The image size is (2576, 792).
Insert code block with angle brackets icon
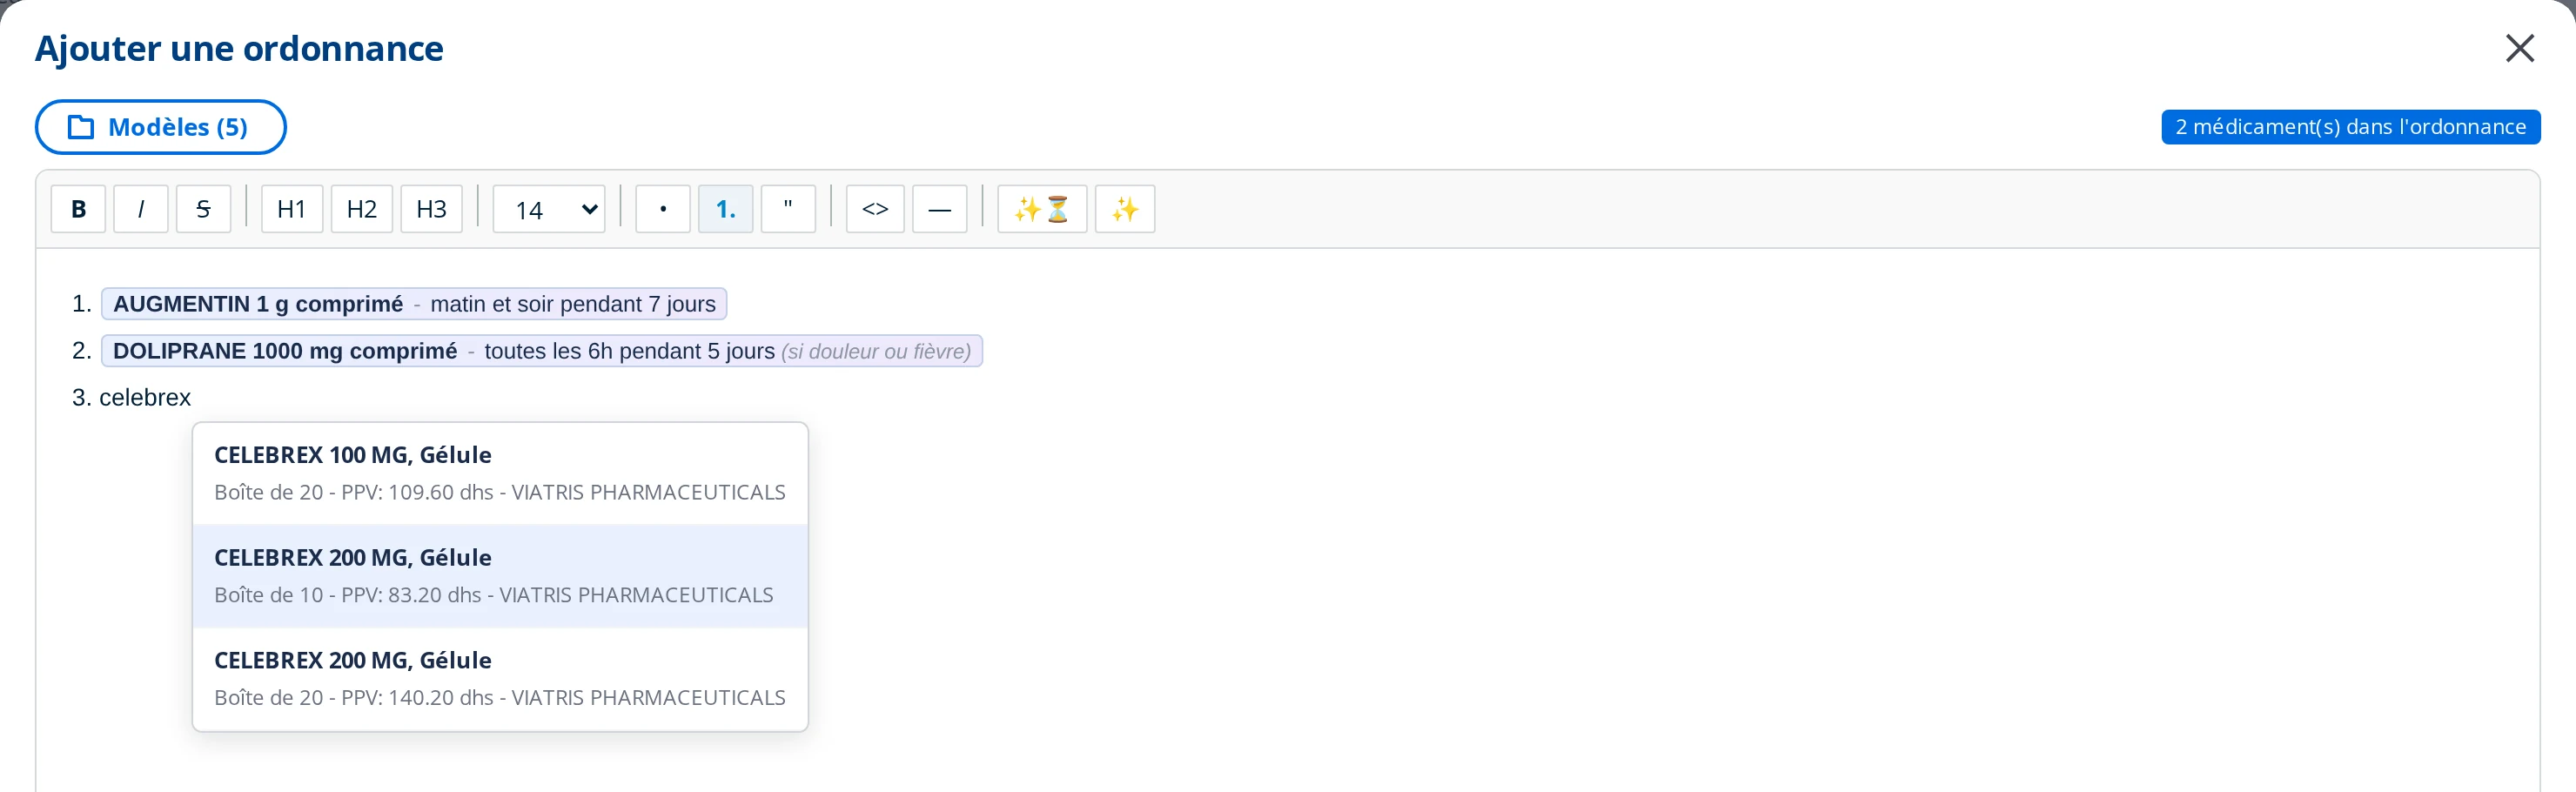click(x=875, y=209)
